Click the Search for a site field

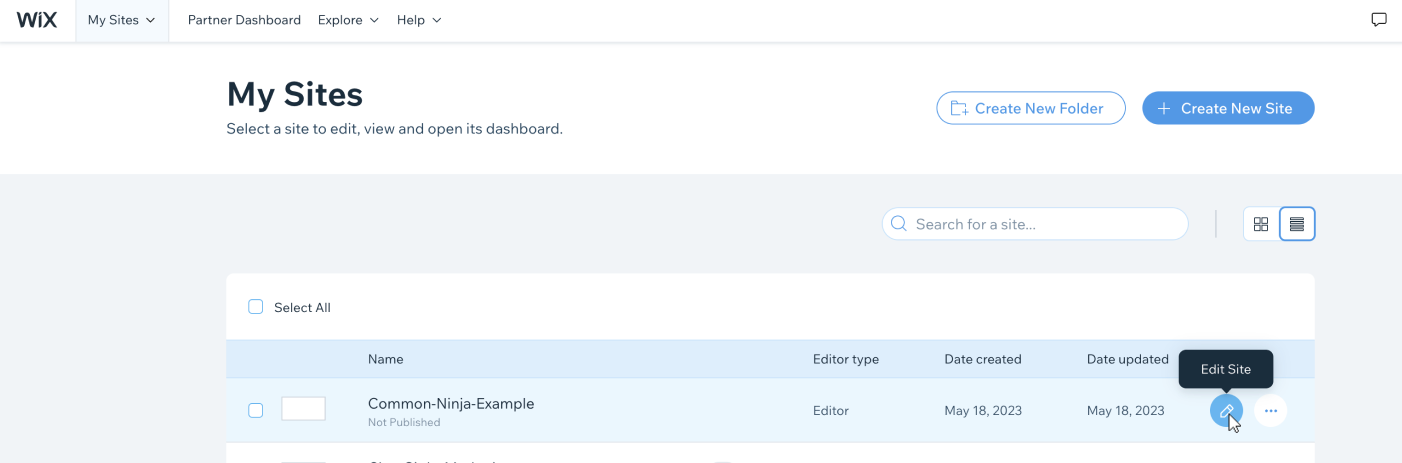click(1035, 224)
